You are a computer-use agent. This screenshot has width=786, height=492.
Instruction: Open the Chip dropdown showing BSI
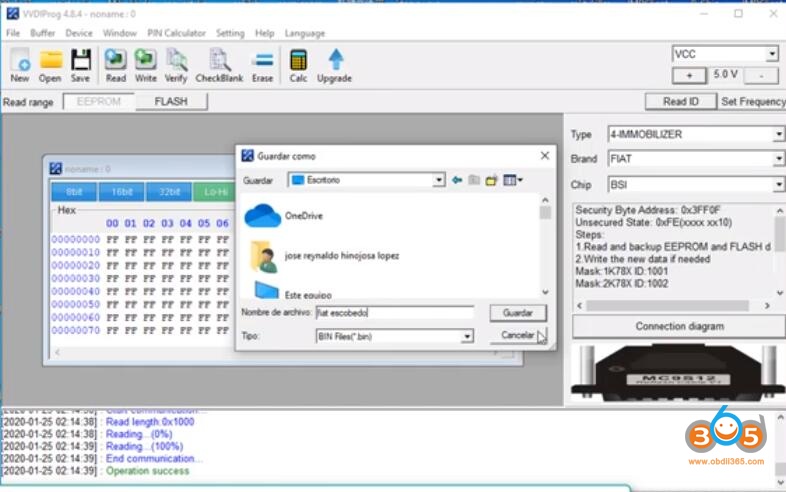pos(778,185)
